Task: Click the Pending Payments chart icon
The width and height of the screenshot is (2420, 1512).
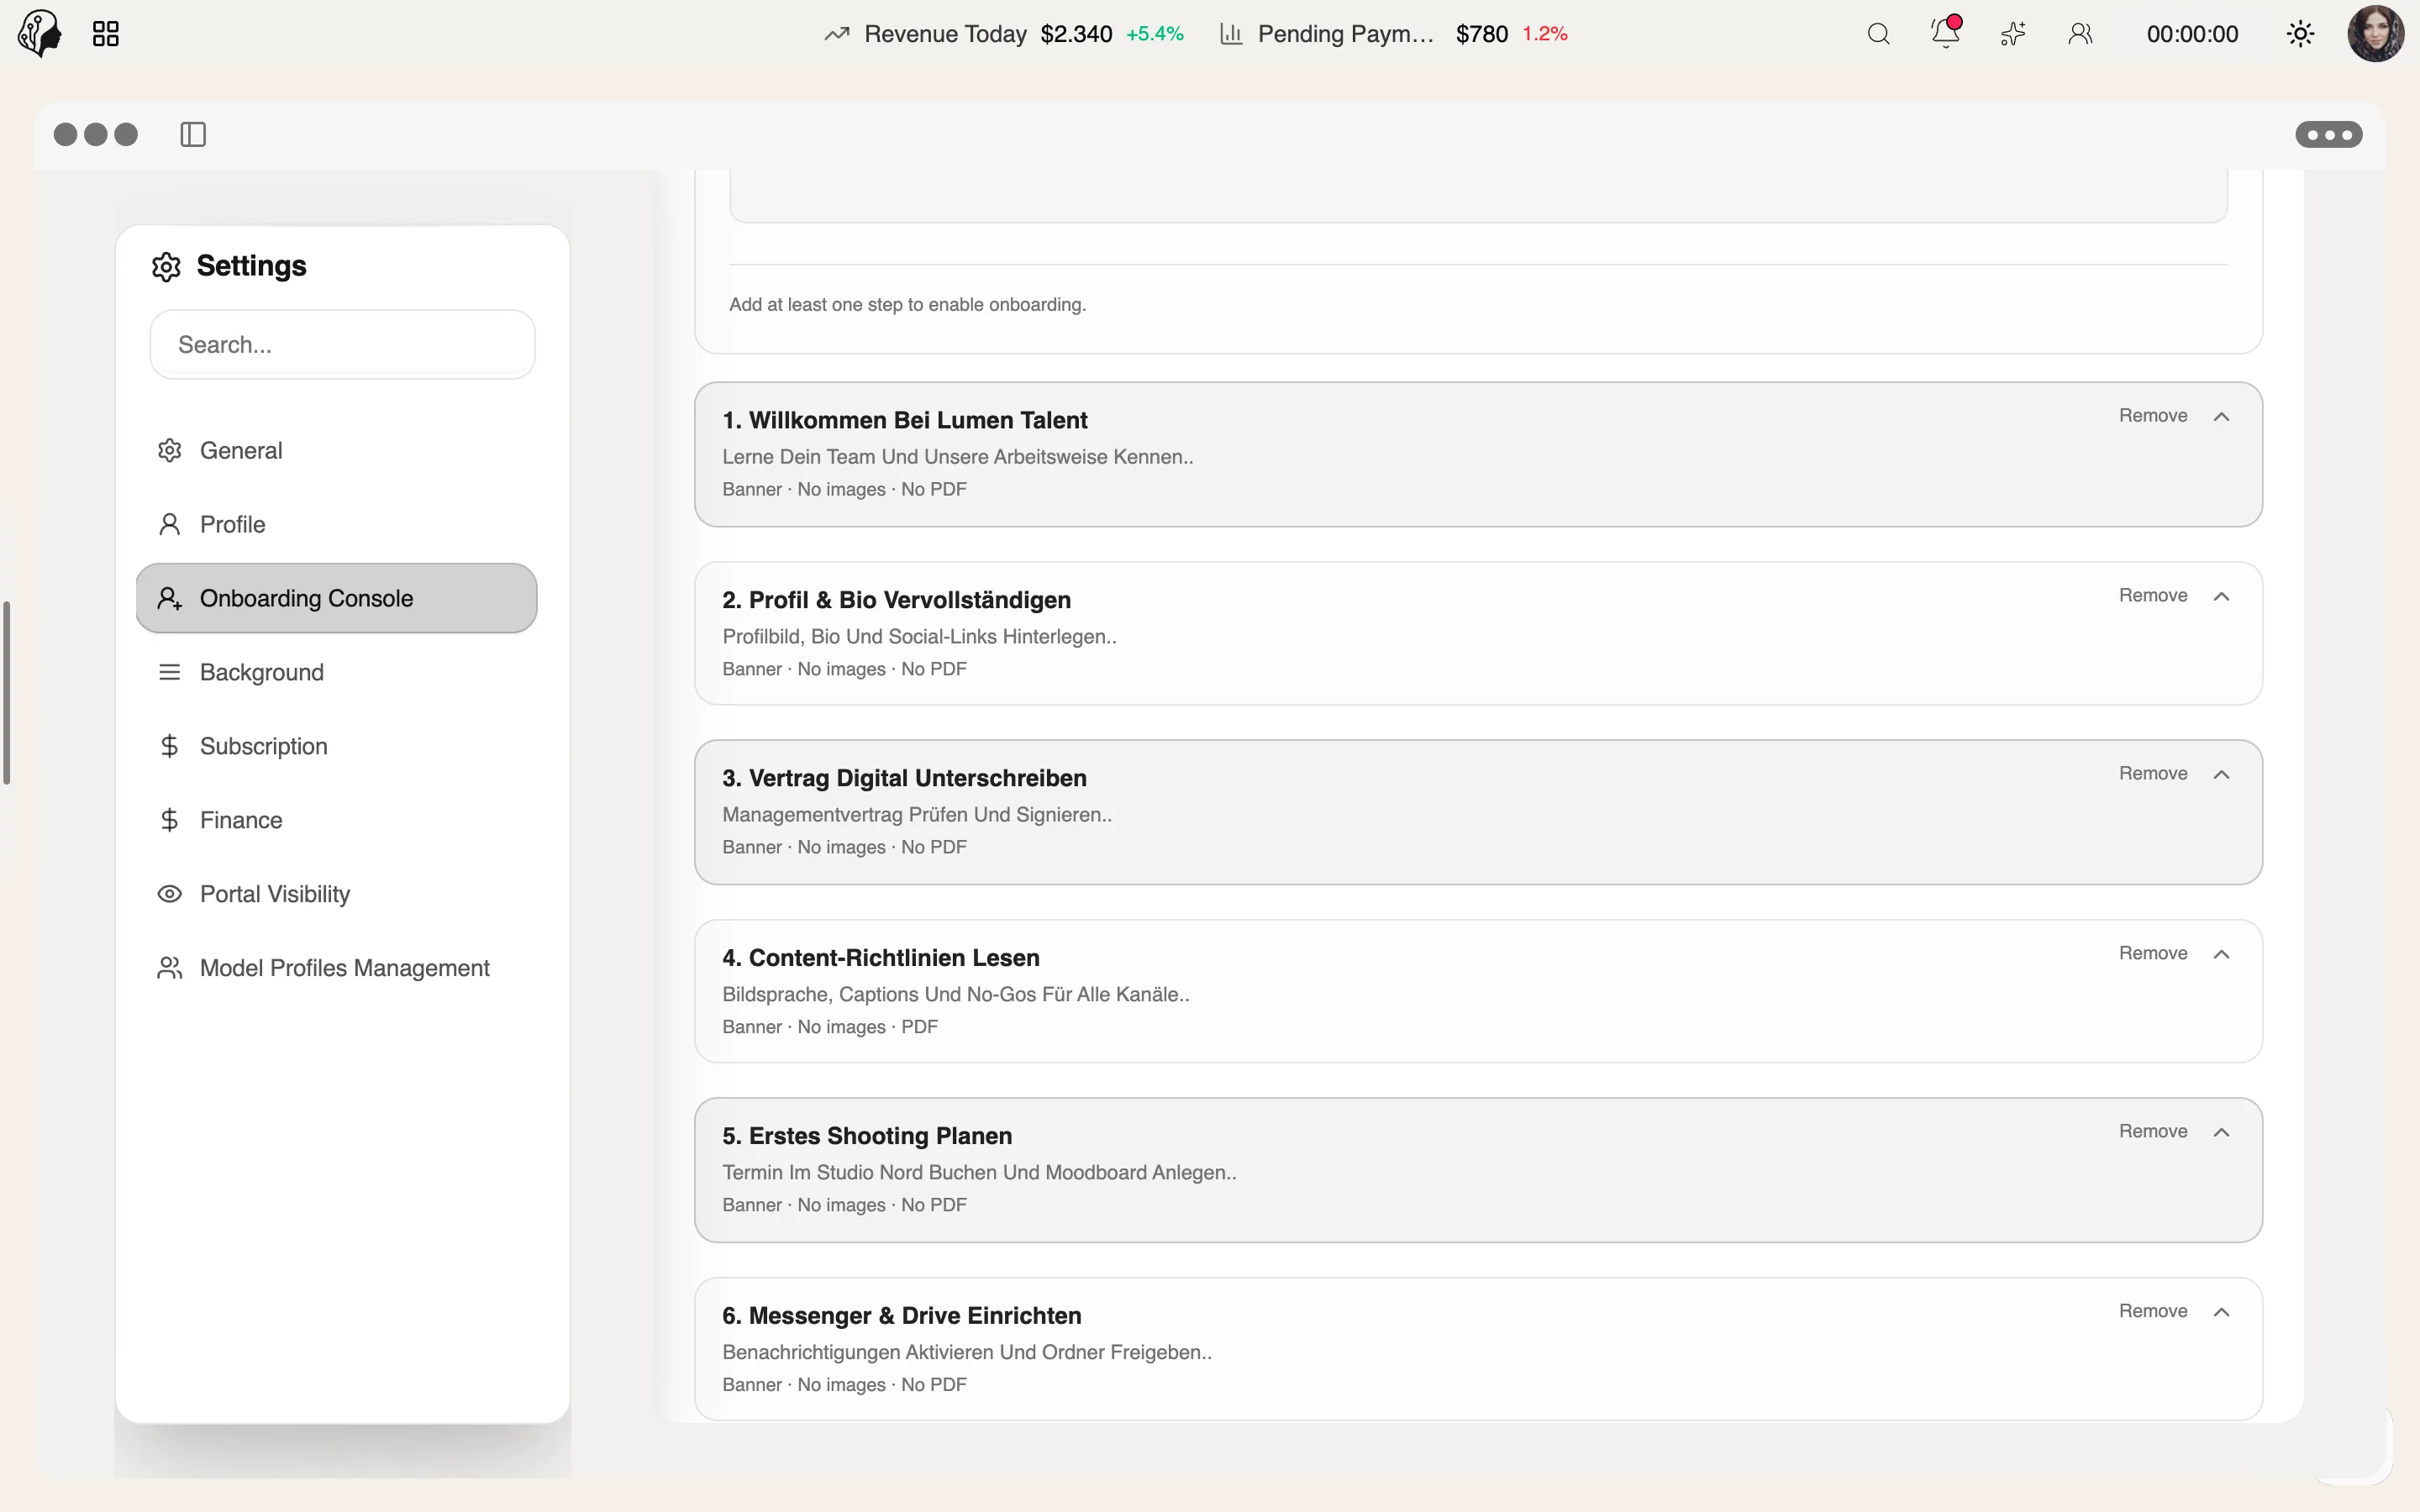Action: pos(1231,34)
